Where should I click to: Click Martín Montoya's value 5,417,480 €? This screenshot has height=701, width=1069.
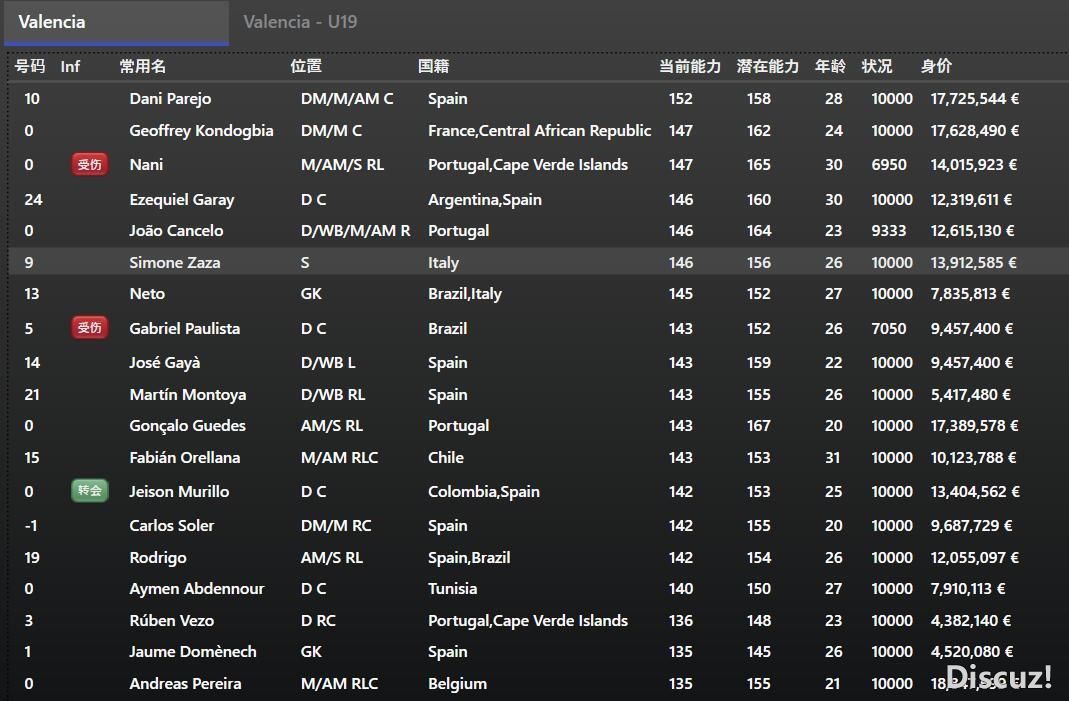971,394
